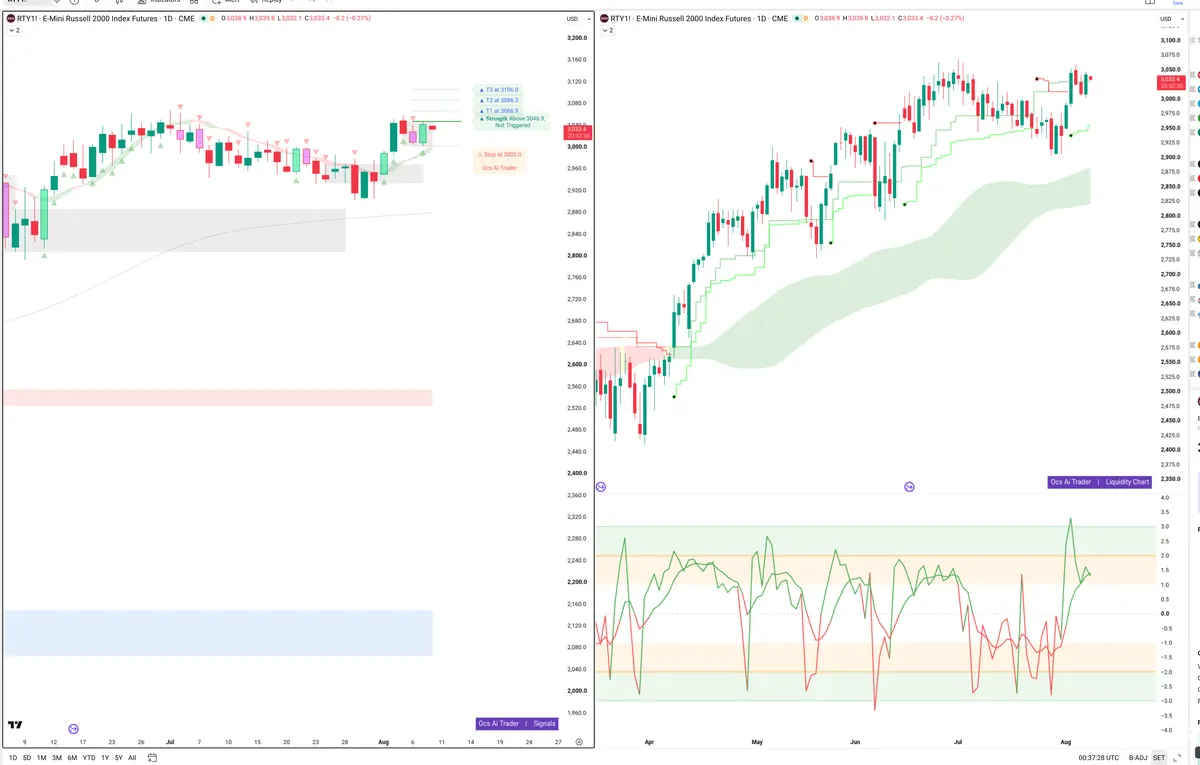Click the 'T3 at 3106.0' target label

[500, 90]
